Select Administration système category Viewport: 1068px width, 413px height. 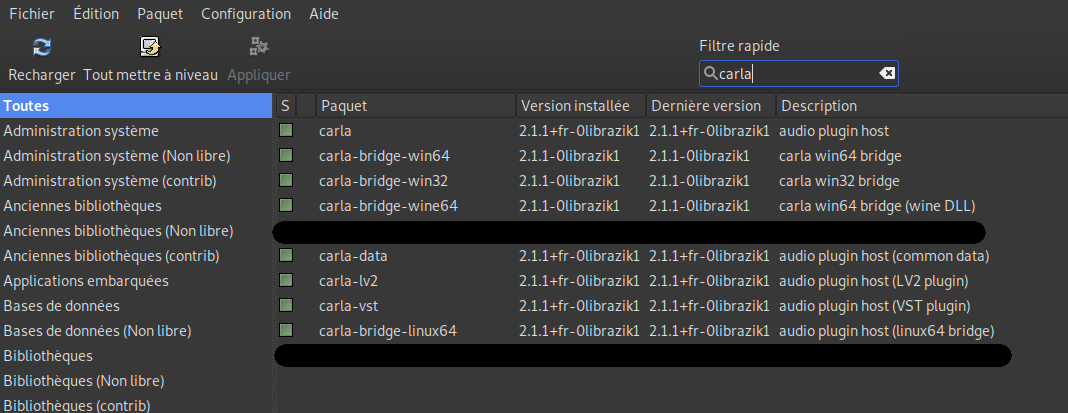81,131
